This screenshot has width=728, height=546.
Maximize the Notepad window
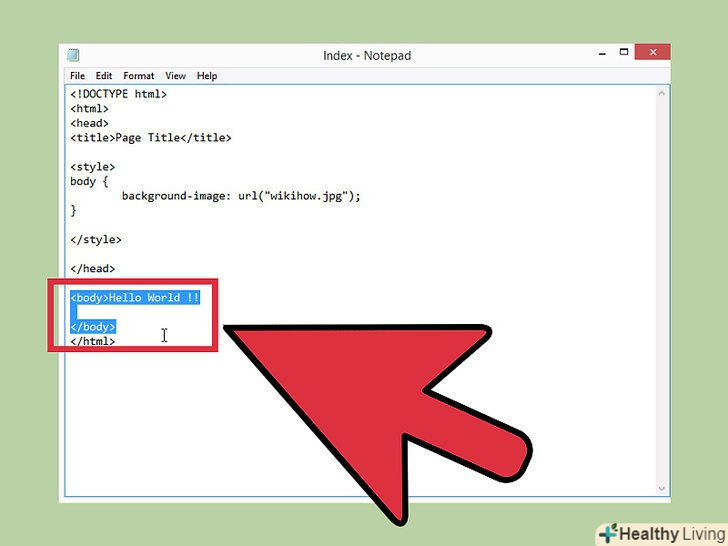[624, 52]
